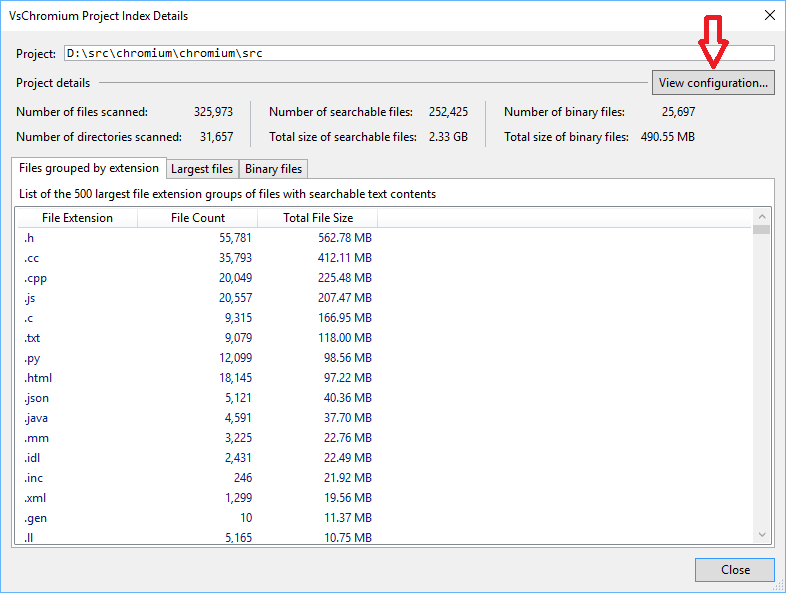This screenshot has width=786, height=593.
Task: Sort by Total File Size column header
Action: (318, 218)
